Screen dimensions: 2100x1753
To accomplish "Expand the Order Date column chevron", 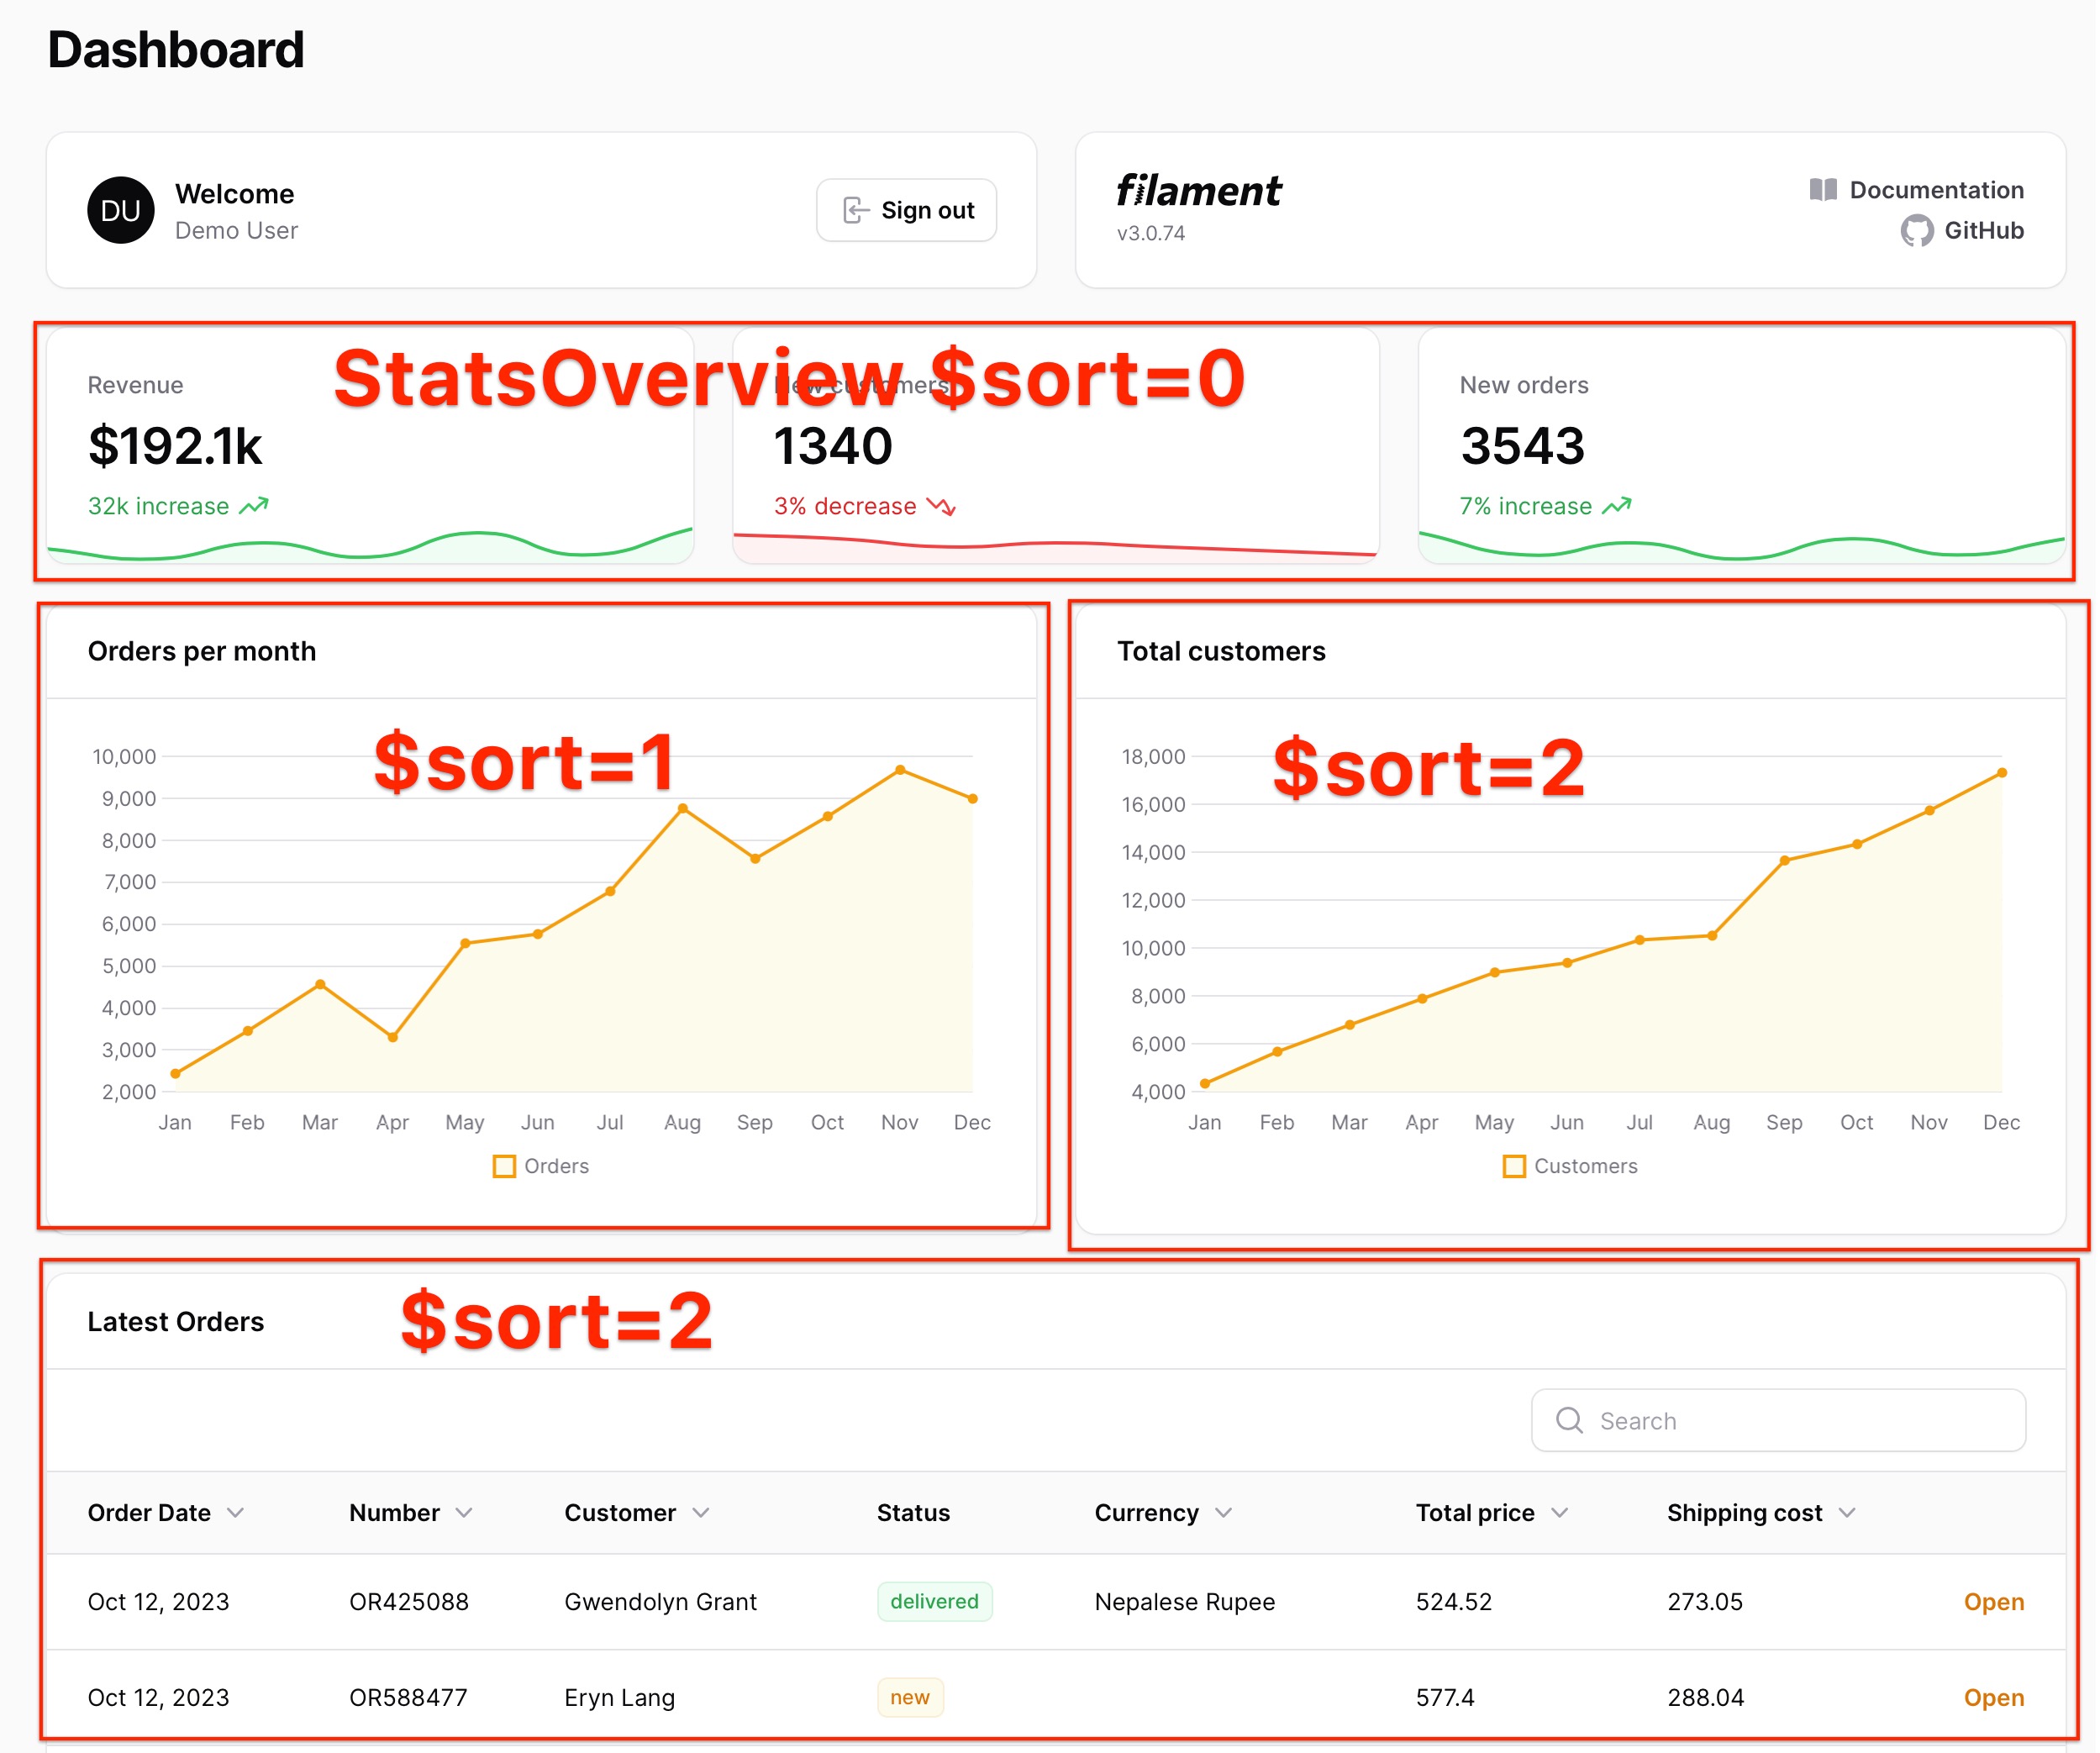I will pos(236,1512).
